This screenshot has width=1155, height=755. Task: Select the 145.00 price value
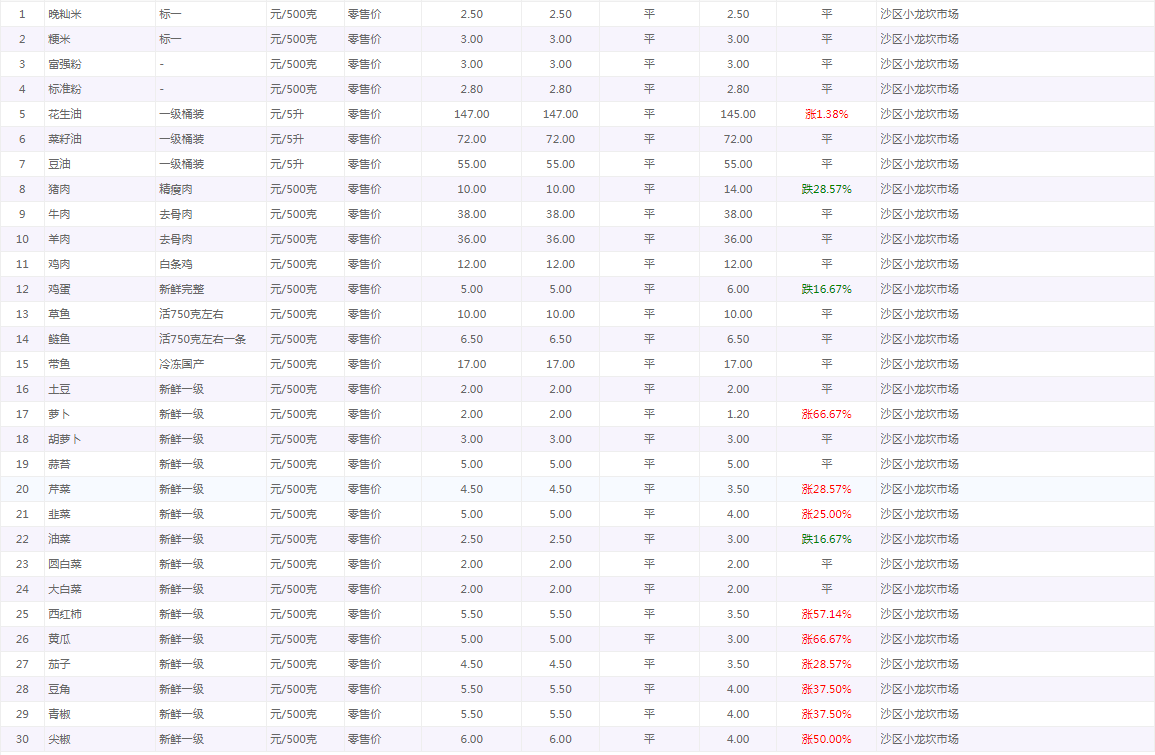pyautogui.click(x=737, y=114)
